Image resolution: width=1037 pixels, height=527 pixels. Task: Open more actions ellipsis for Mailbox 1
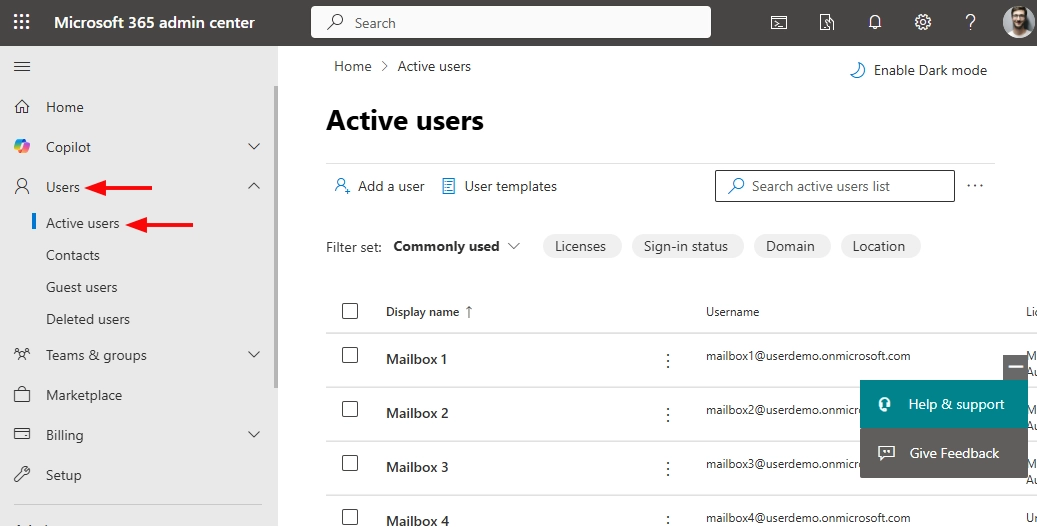pyautogui.click(x=668, y=361)
